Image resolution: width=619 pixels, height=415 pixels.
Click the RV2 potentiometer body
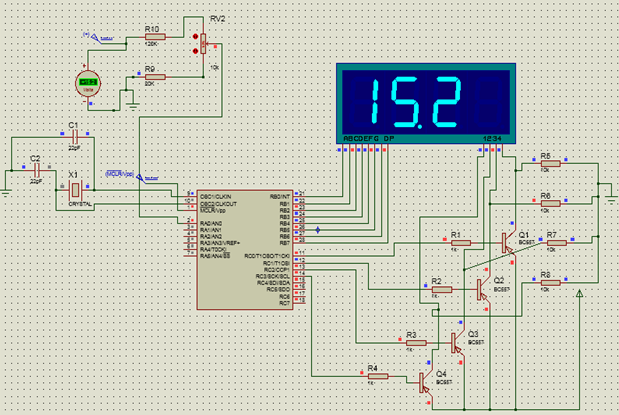coord(203,43)
